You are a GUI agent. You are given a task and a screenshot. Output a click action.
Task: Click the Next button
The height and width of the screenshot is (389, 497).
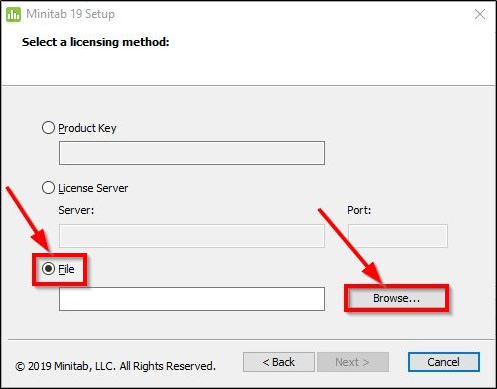(x=353, y=362)
